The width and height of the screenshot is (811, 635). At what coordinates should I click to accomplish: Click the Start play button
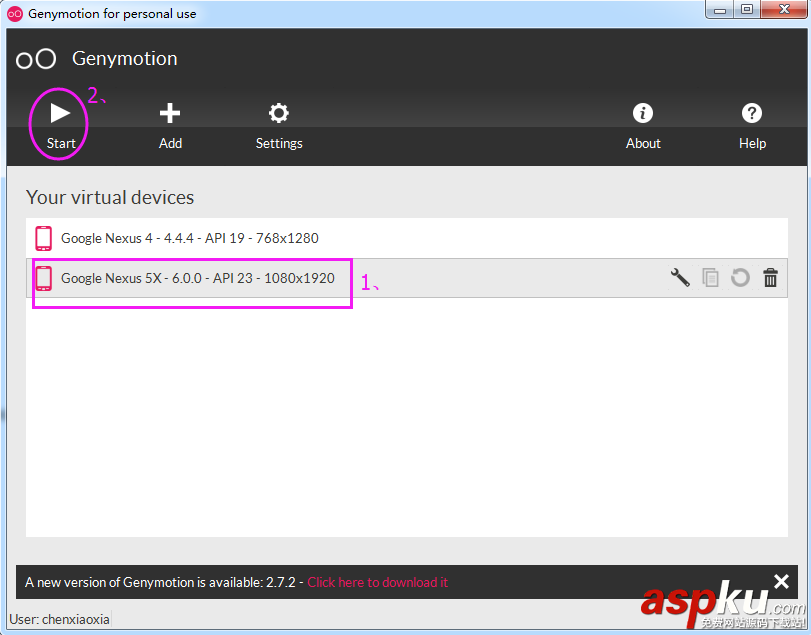click(x=61, y=125)
